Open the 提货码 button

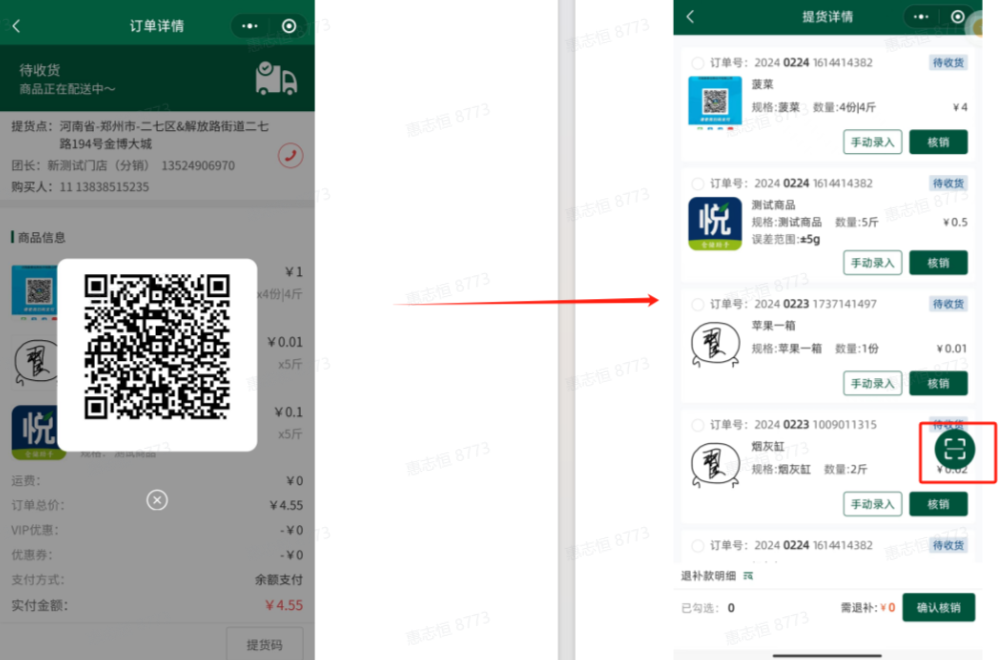(x=265, y=644)
